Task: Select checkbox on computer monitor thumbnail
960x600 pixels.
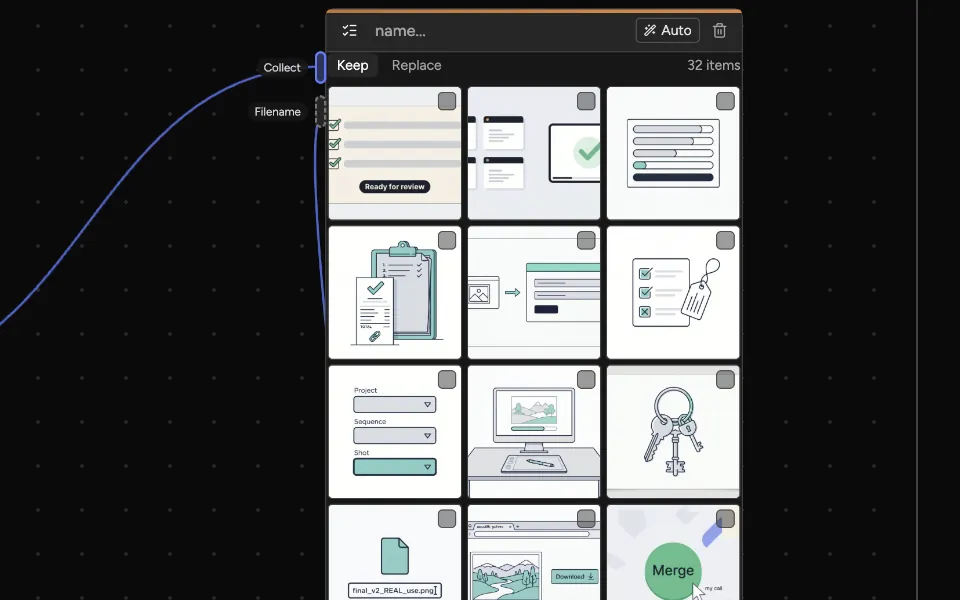Action: pos(586,379)
